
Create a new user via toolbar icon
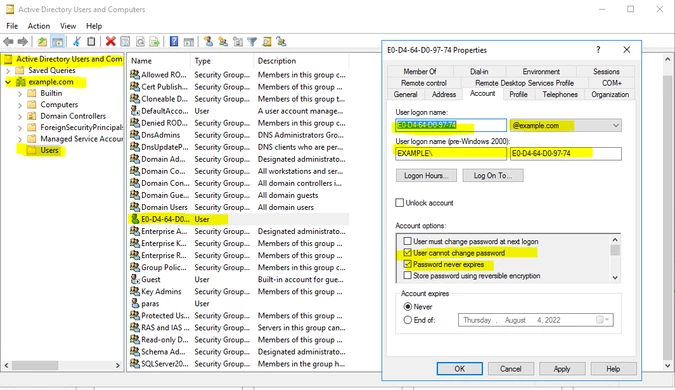click(209, 42)
